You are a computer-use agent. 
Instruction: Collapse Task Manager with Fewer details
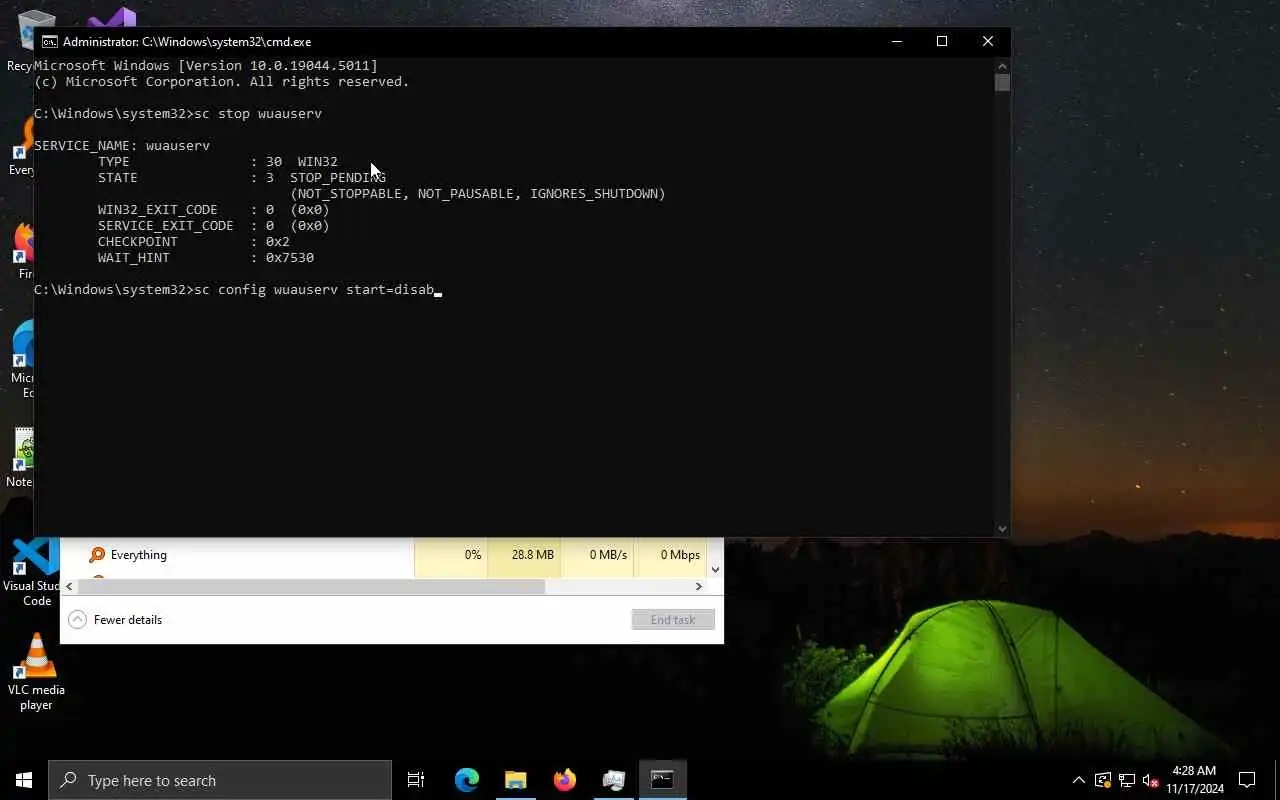click(x=115, y=620)
